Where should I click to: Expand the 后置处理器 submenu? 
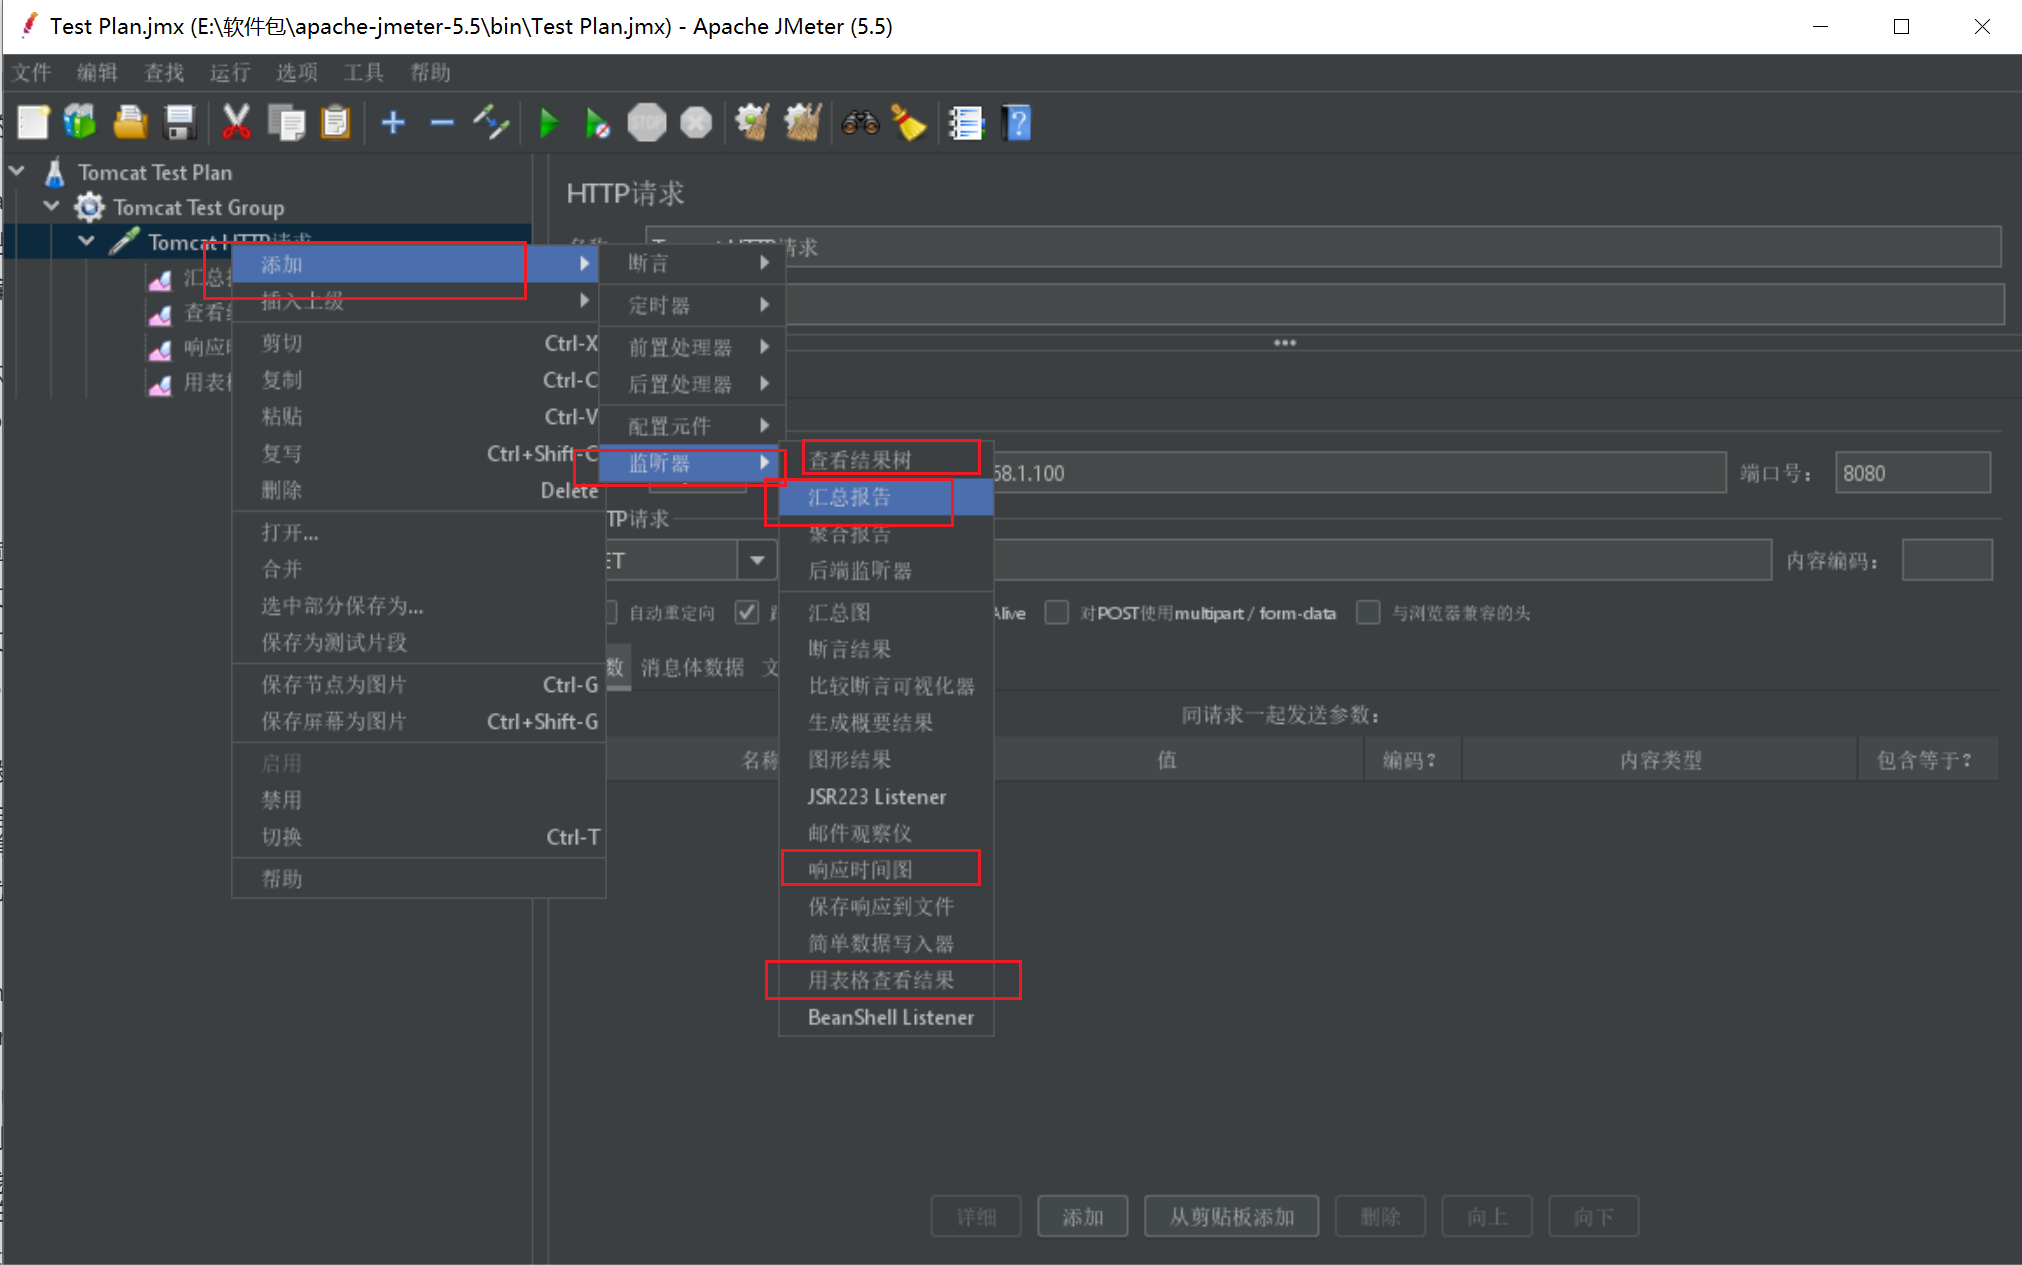pyautogui.click(x=692, y=384)
